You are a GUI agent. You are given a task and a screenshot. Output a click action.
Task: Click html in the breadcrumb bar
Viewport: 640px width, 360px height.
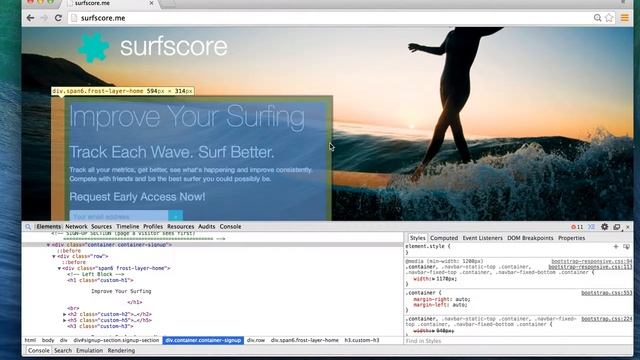[x=30, y=340]
